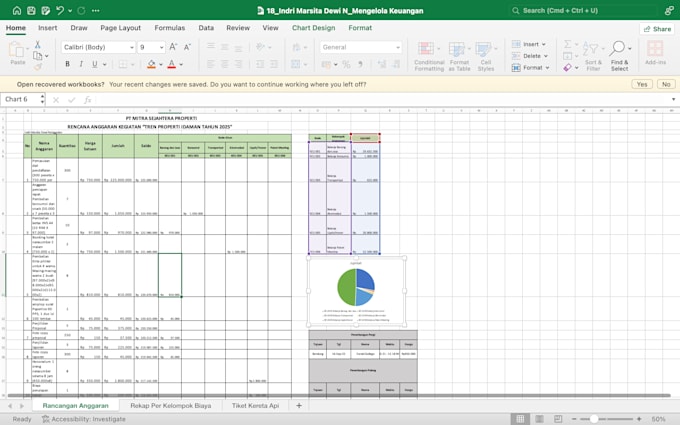Image resolution: width=680 pixels, height=425 pixels.
Task: Open the Page Layout ribbon tab
Action: (x=121, y=28)
